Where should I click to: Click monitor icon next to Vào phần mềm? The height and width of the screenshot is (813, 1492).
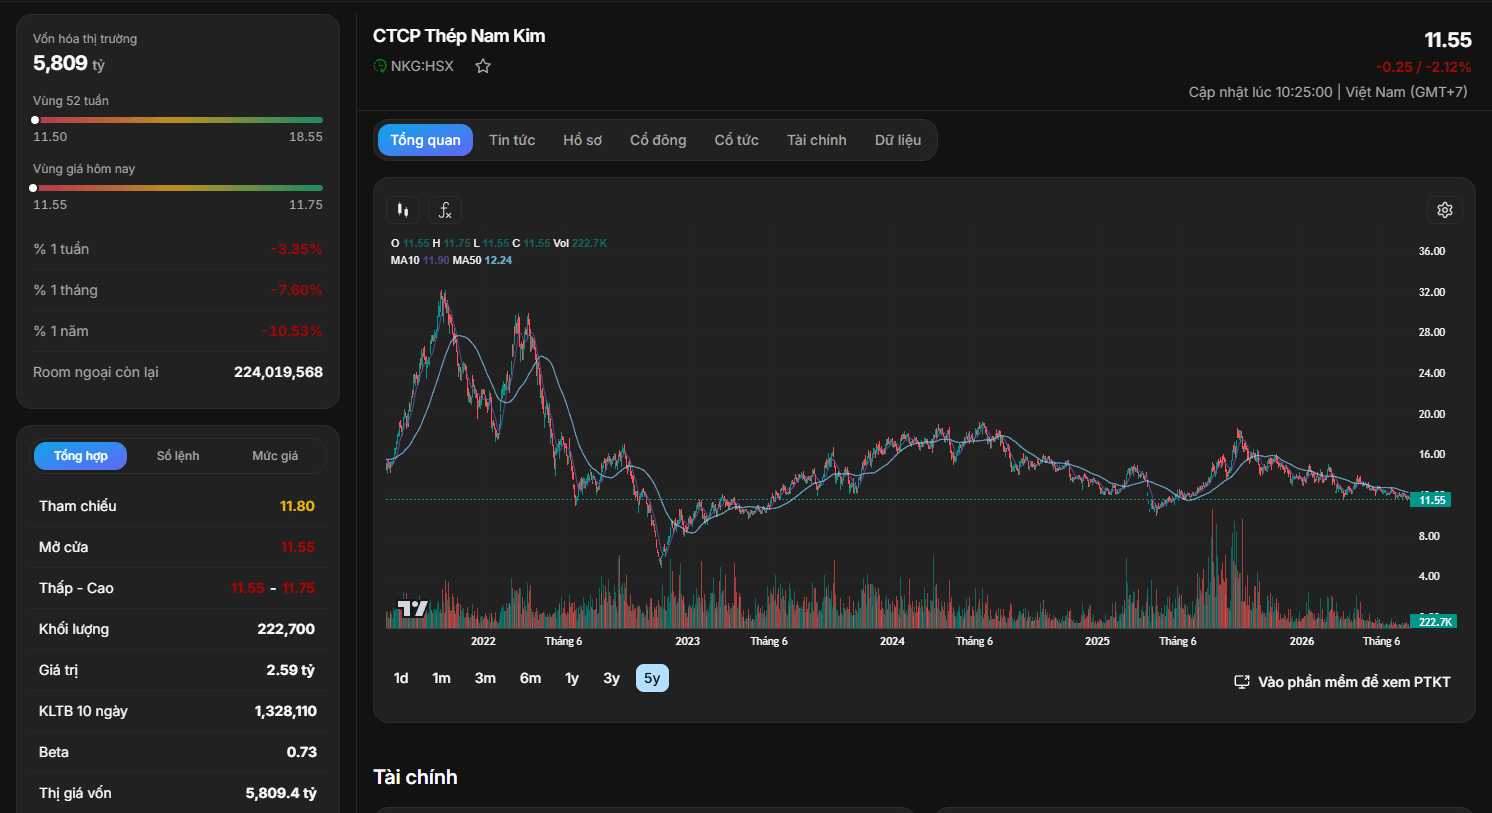1242,682
